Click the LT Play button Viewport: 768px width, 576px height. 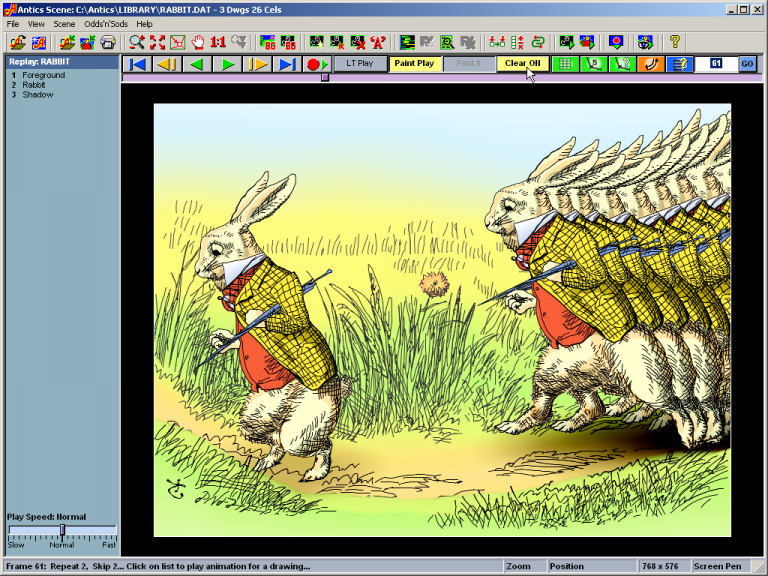[x=360, y=64]
